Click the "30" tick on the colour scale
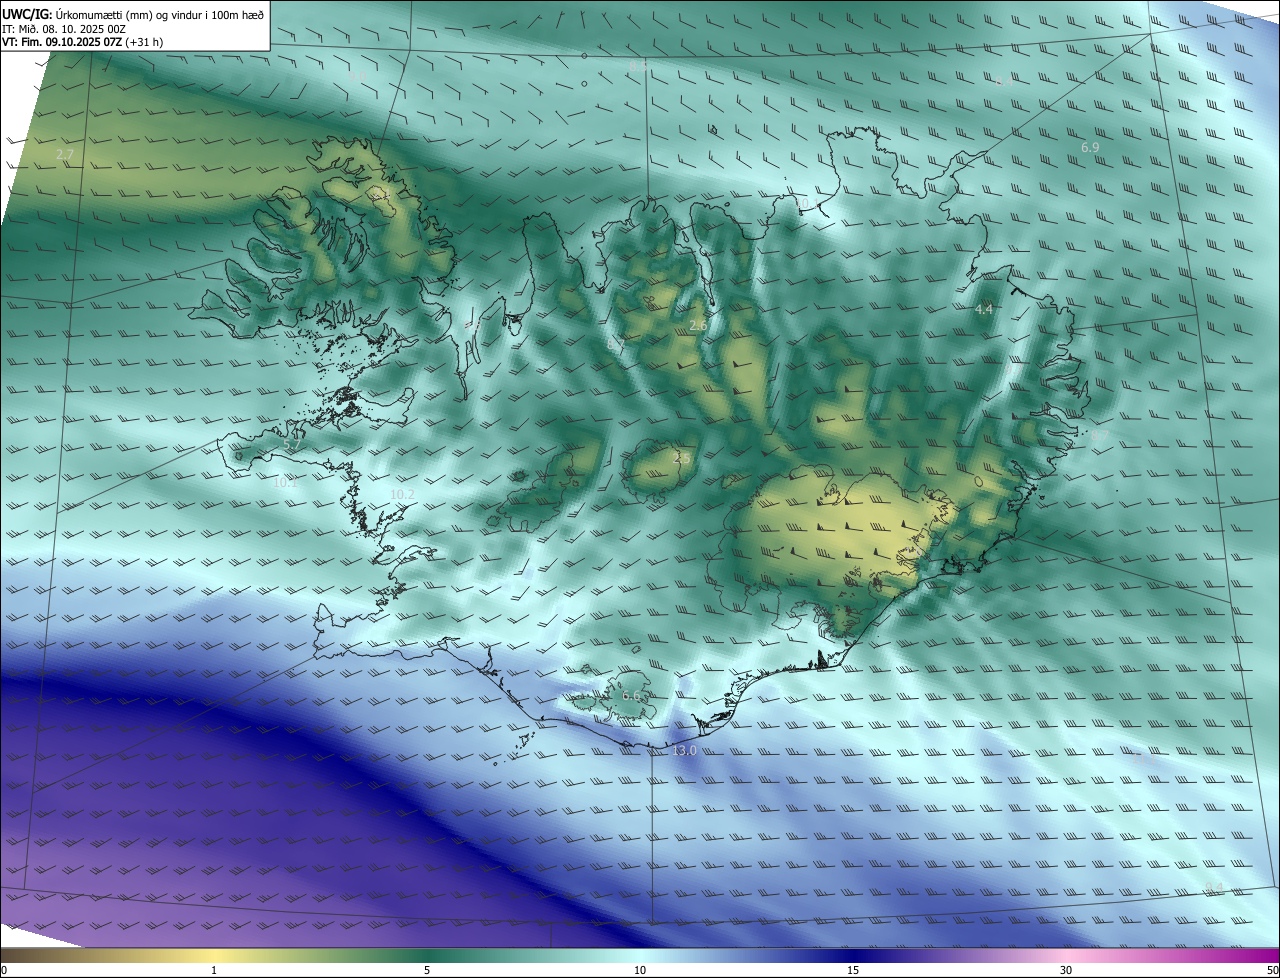 point(1066,970)
